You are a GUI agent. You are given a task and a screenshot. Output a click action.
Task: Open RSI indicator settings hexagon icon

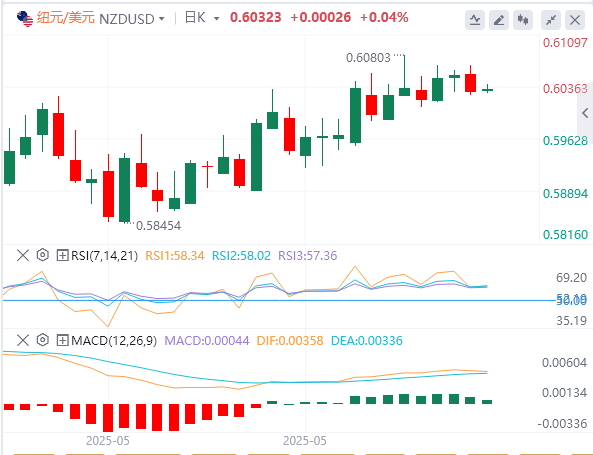[x=43, y=255]
